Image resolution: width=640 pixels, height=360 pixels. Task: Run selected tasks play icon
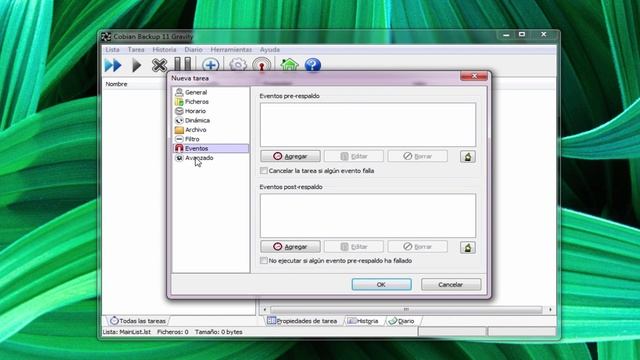(x=136, y=65)
